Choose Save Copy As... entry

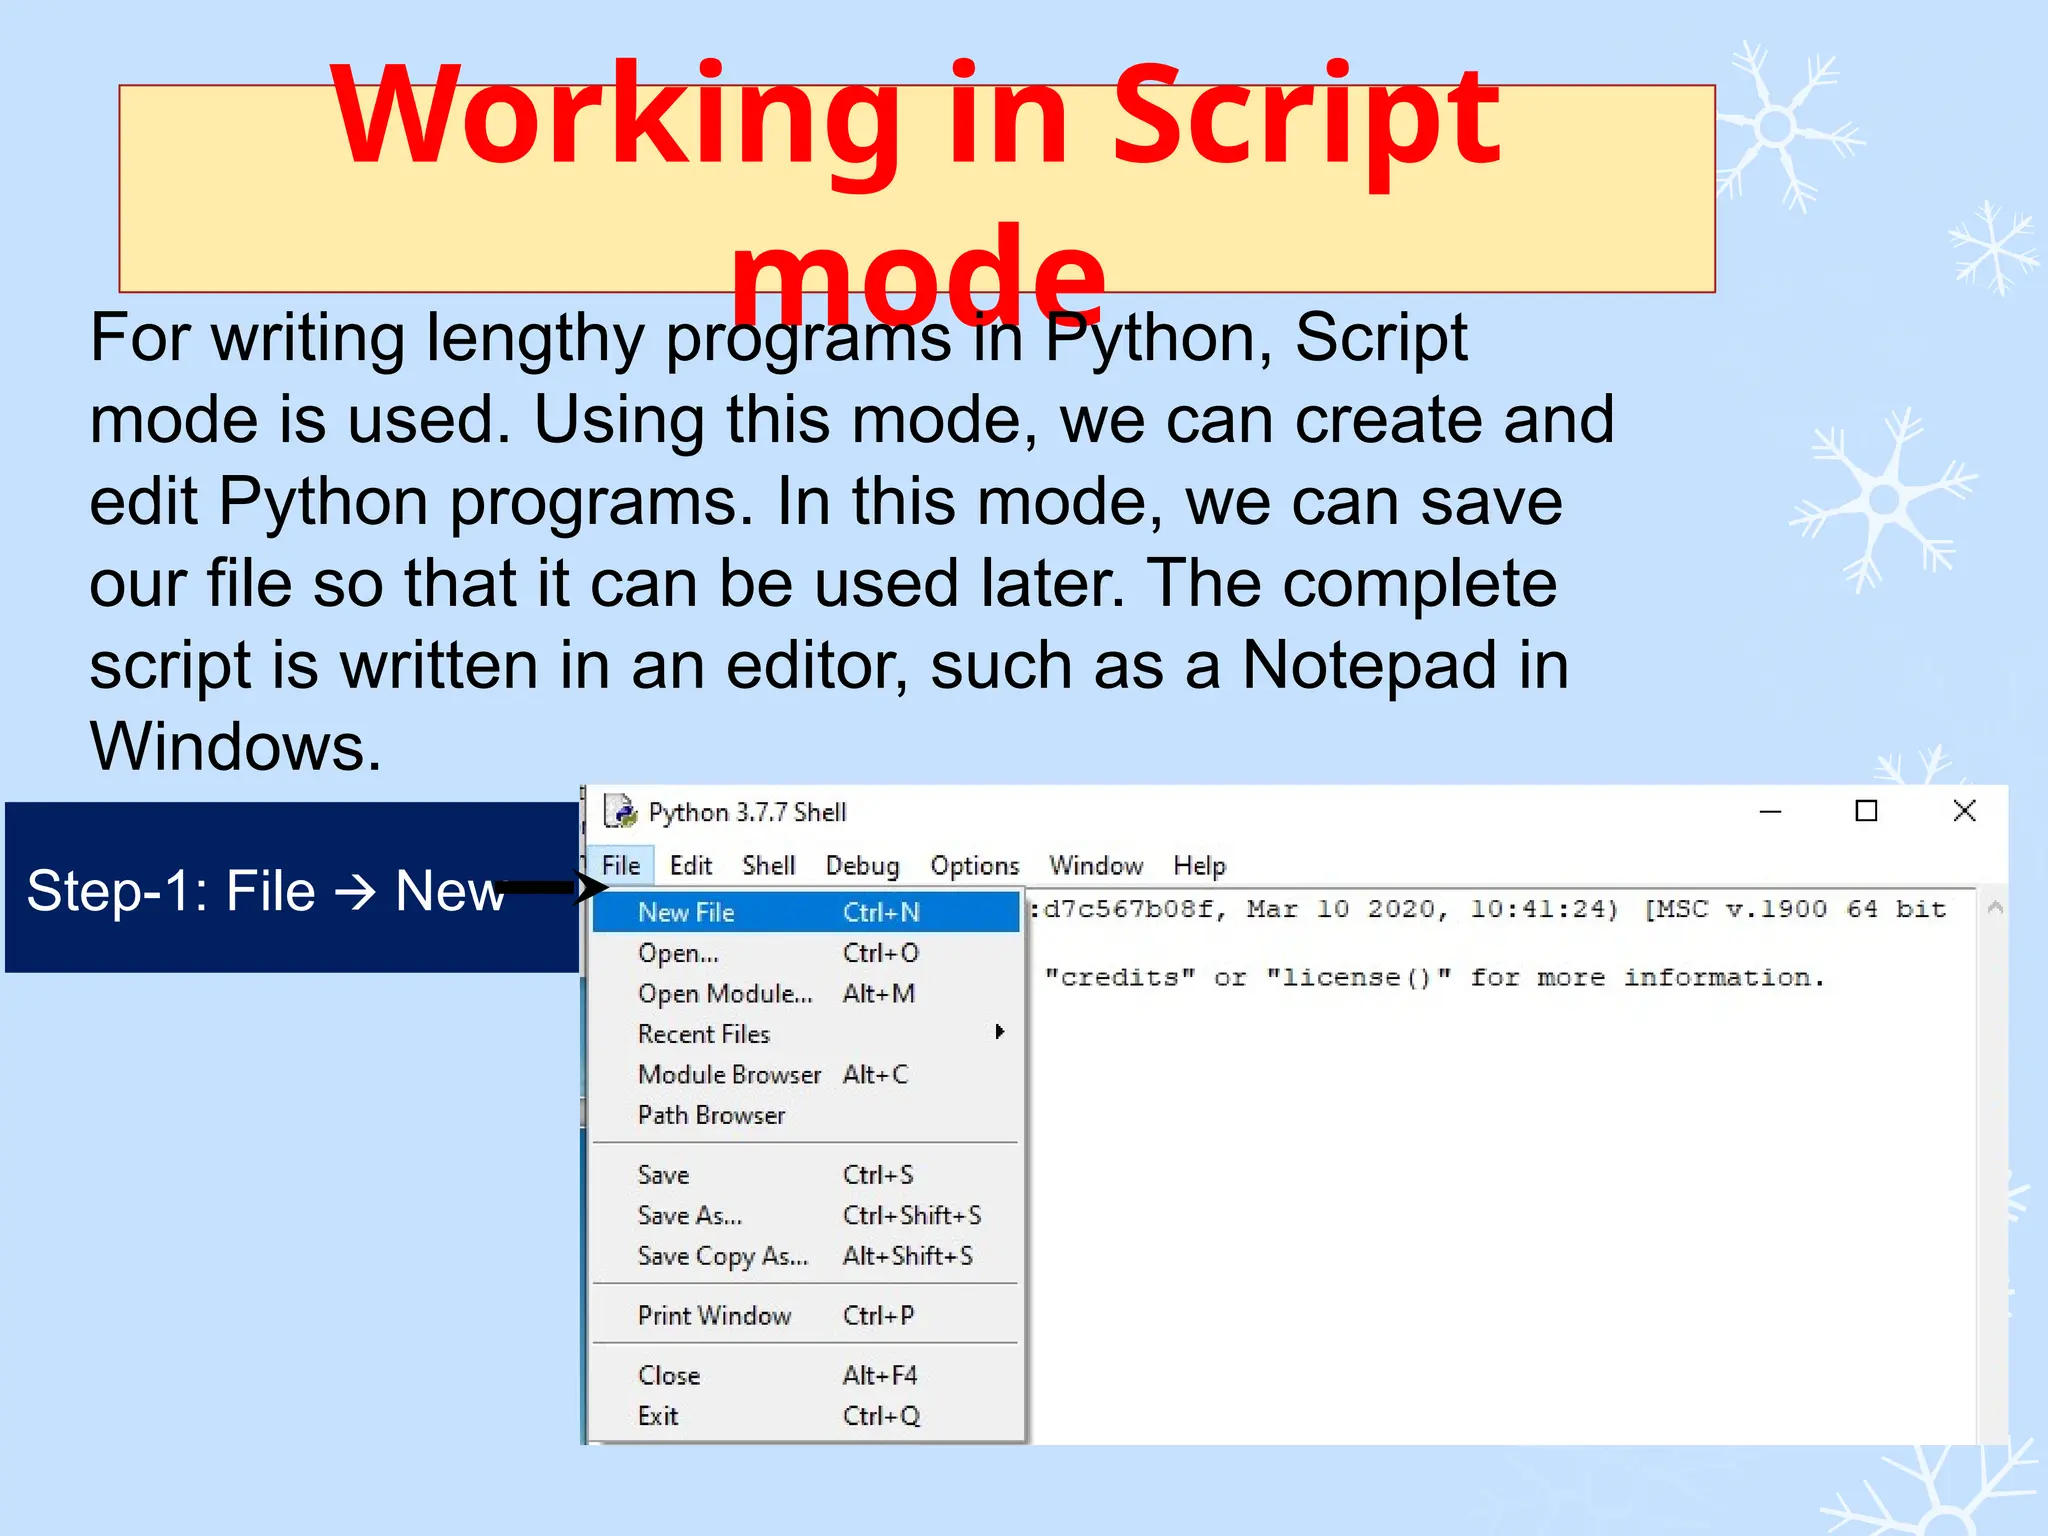pos(806,1255)
